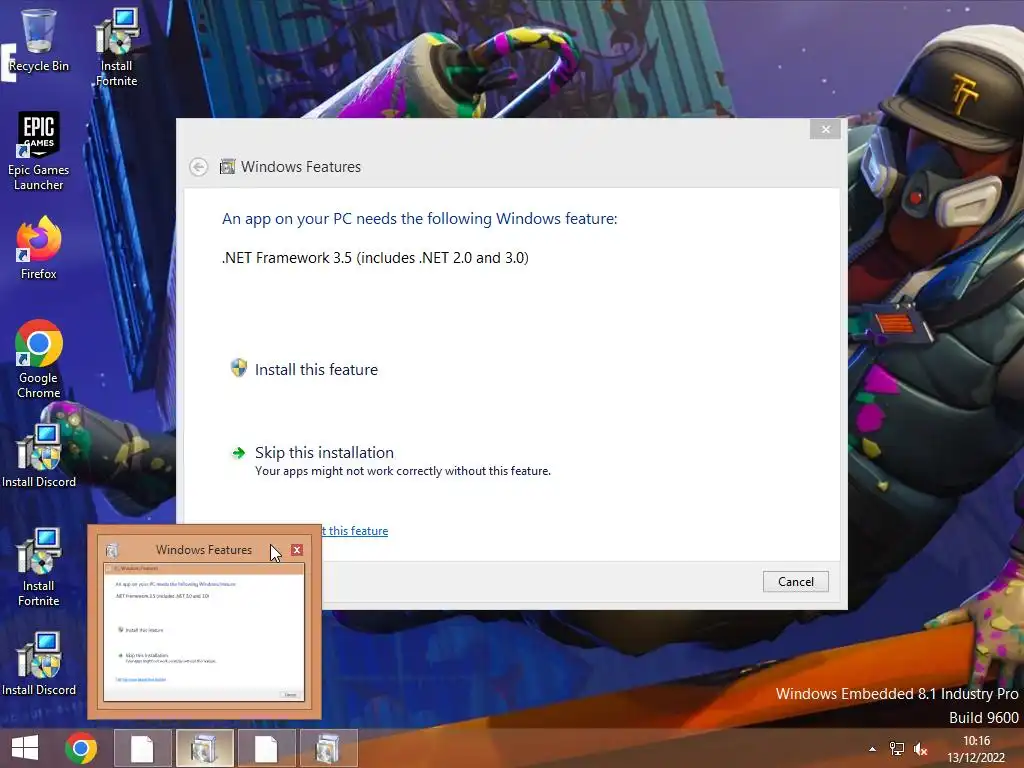Close the Windows Features dialog window
The width and height of the screenshot is (1024, 768).
coord(825,129)
